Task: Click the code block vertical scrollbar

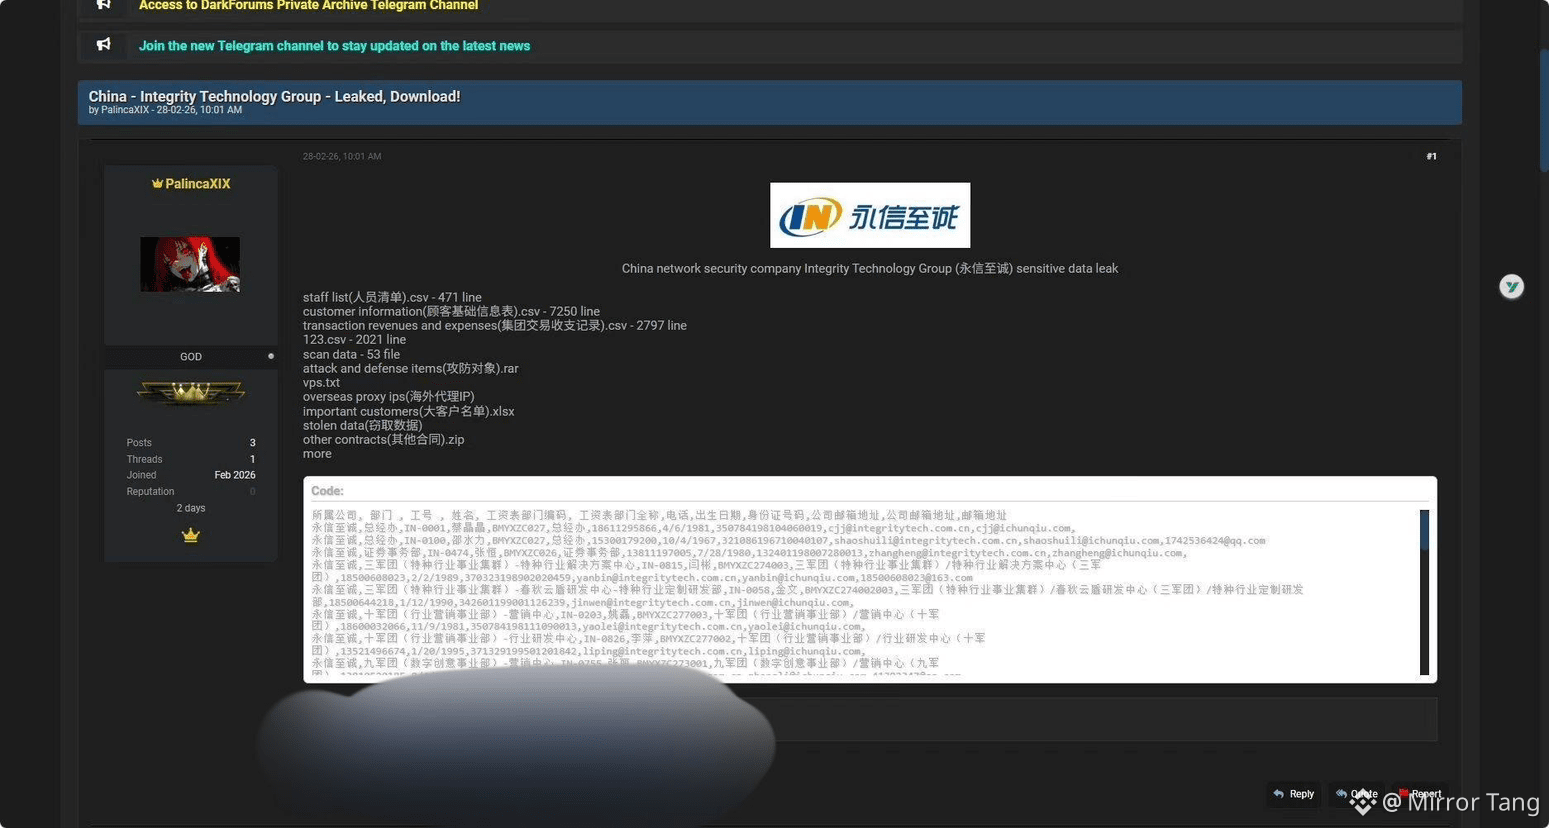Action: coord(1424,593)
